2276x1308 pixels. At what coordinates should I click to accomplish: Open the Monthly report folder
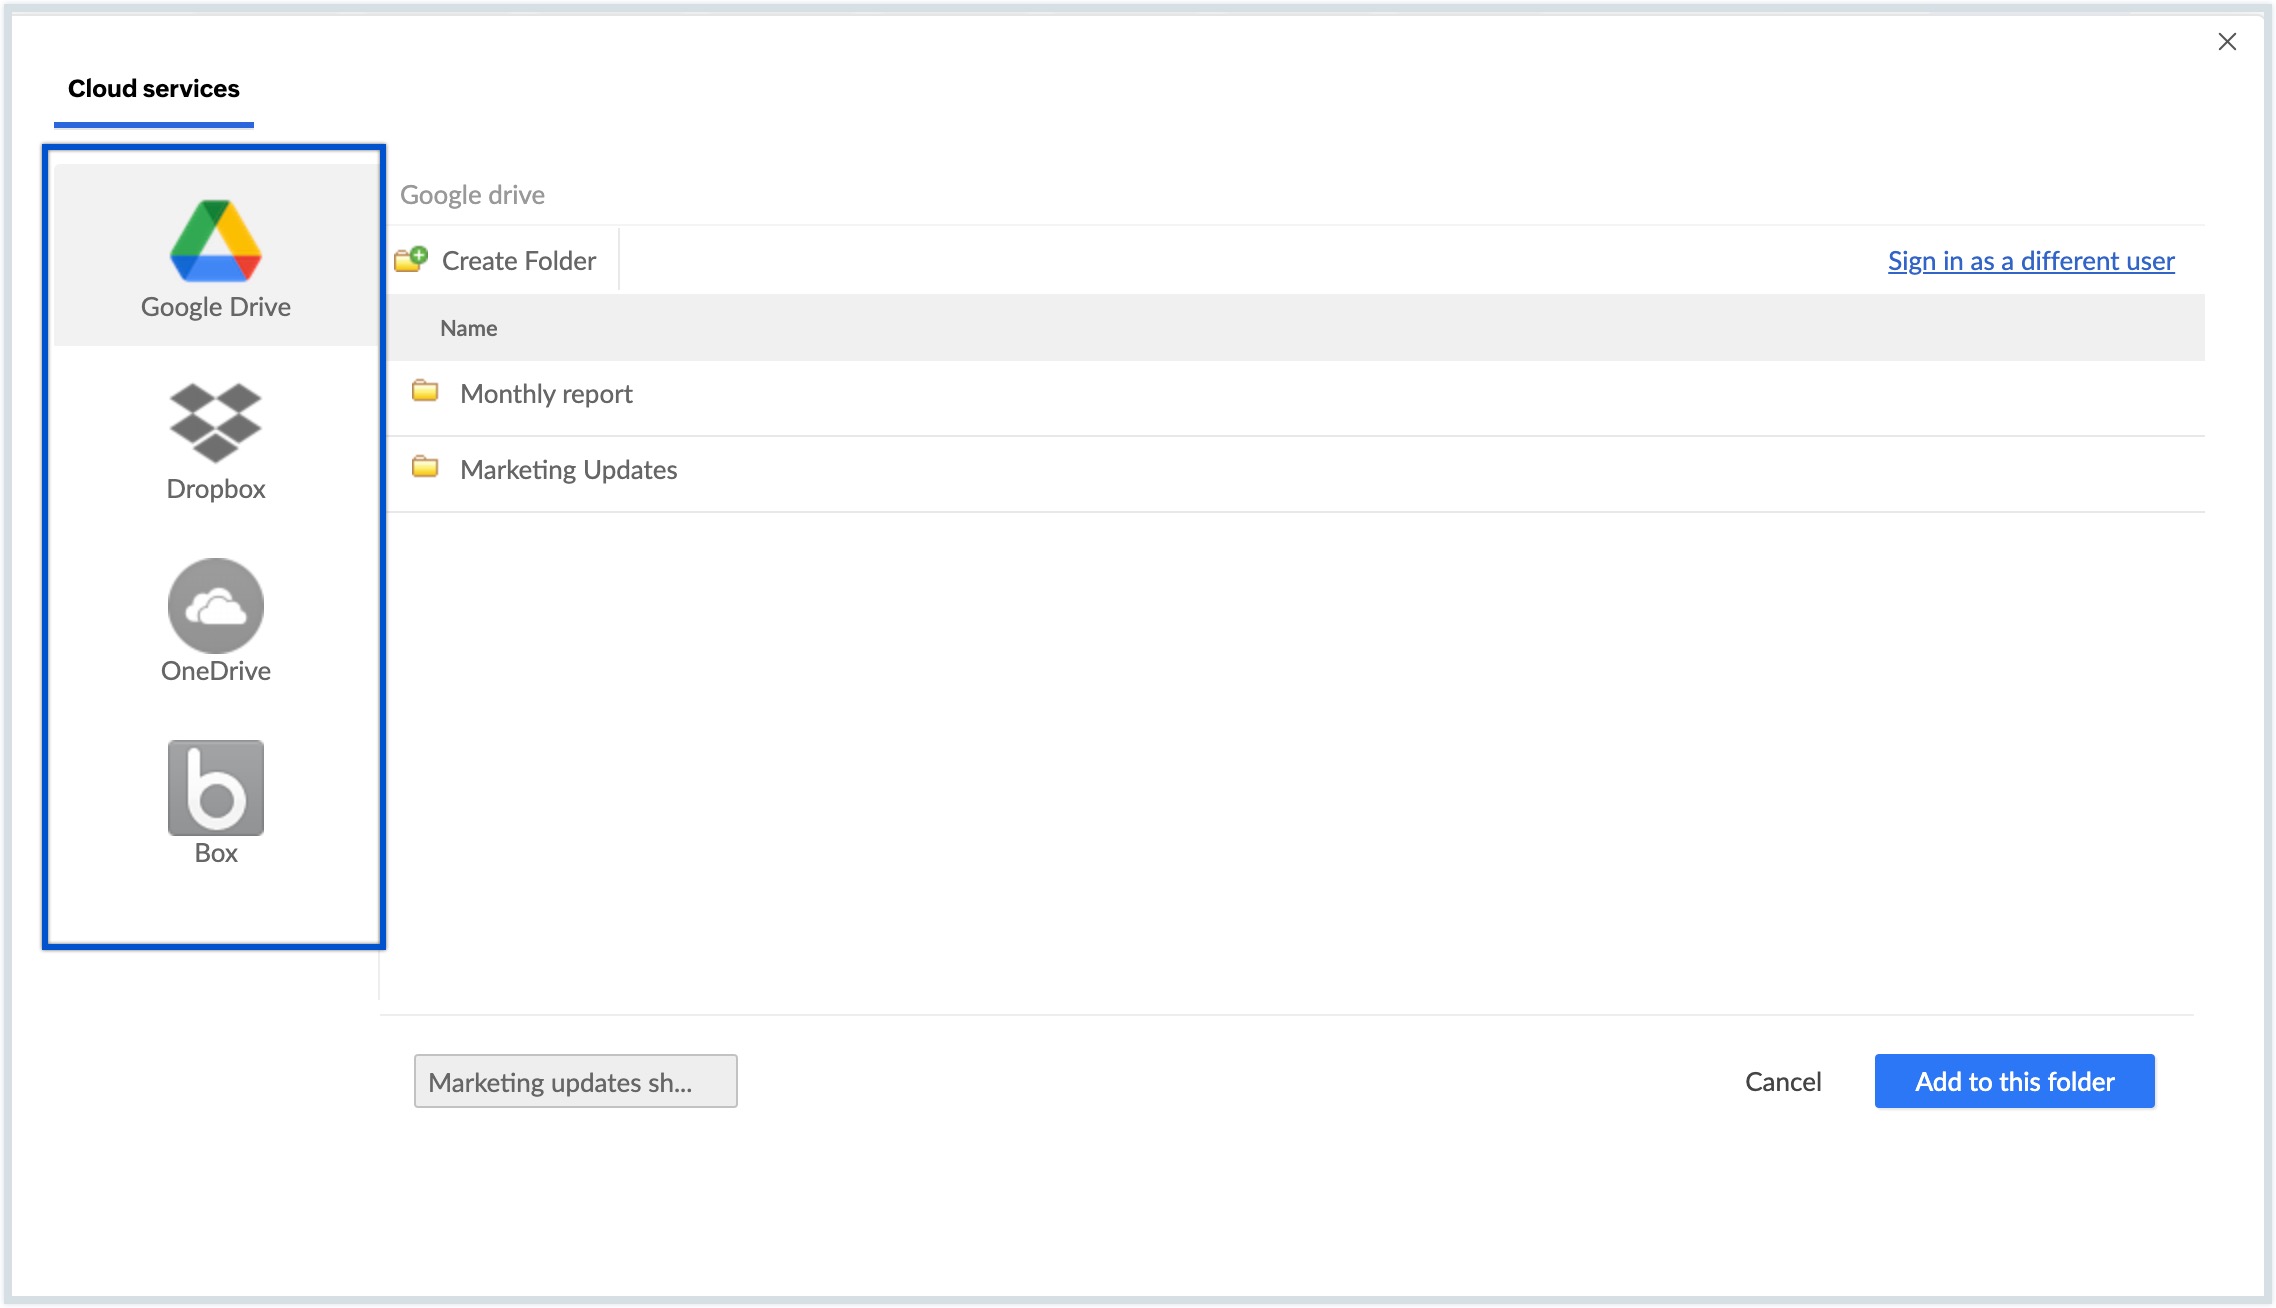(546, 394)
